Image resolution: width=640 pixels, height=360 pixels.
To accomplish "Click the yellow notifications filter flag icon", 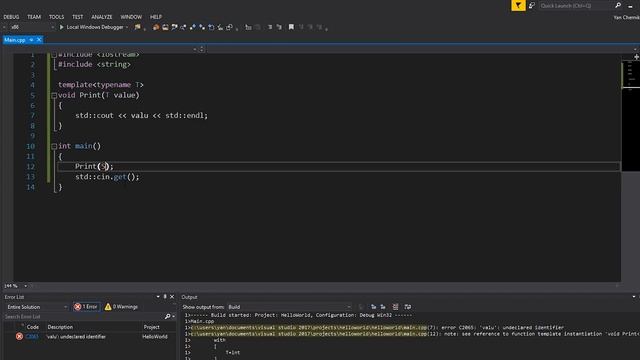I will pyautogui.click(x=518, y=5).
